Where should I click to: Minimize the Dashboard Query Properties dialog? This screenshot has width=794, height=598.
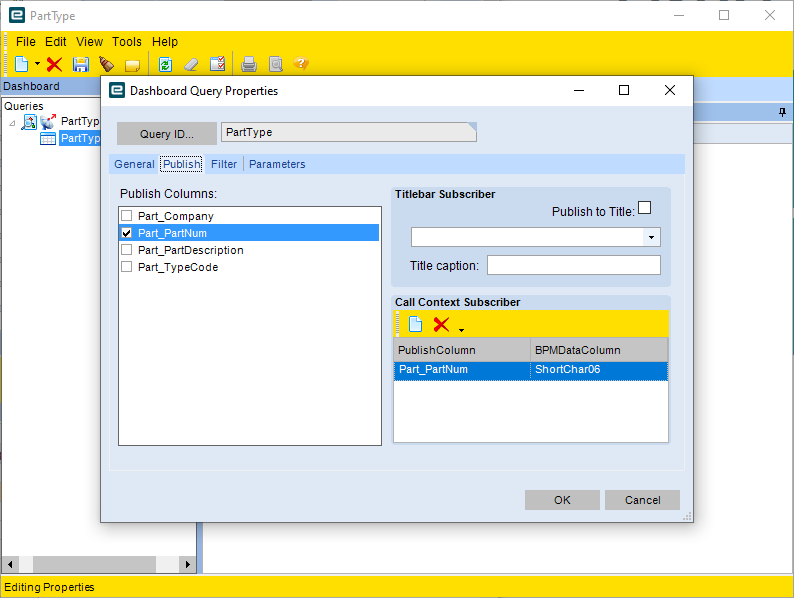point(579,90)
